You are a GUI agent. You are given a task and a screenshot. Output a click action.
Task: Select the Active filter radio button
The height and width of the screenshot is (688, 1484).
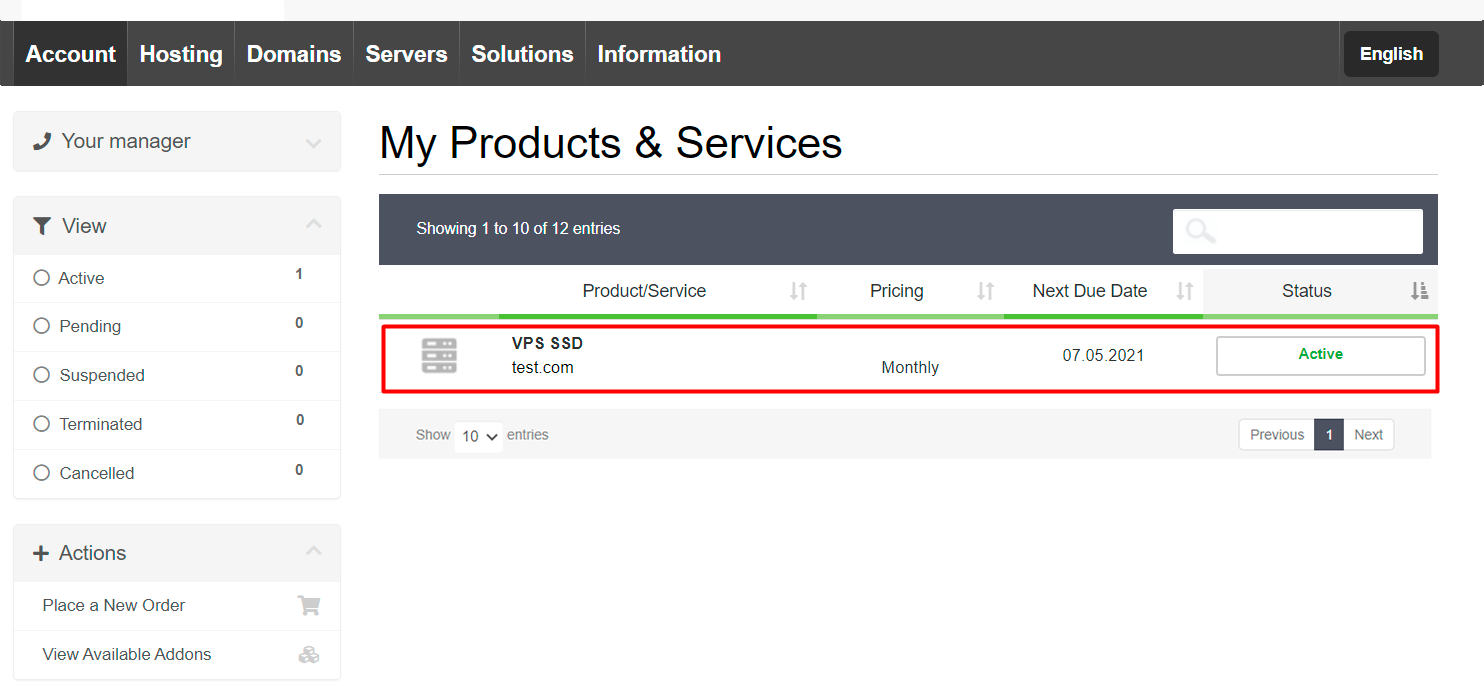pyautogui.click(x=42, y=278)
